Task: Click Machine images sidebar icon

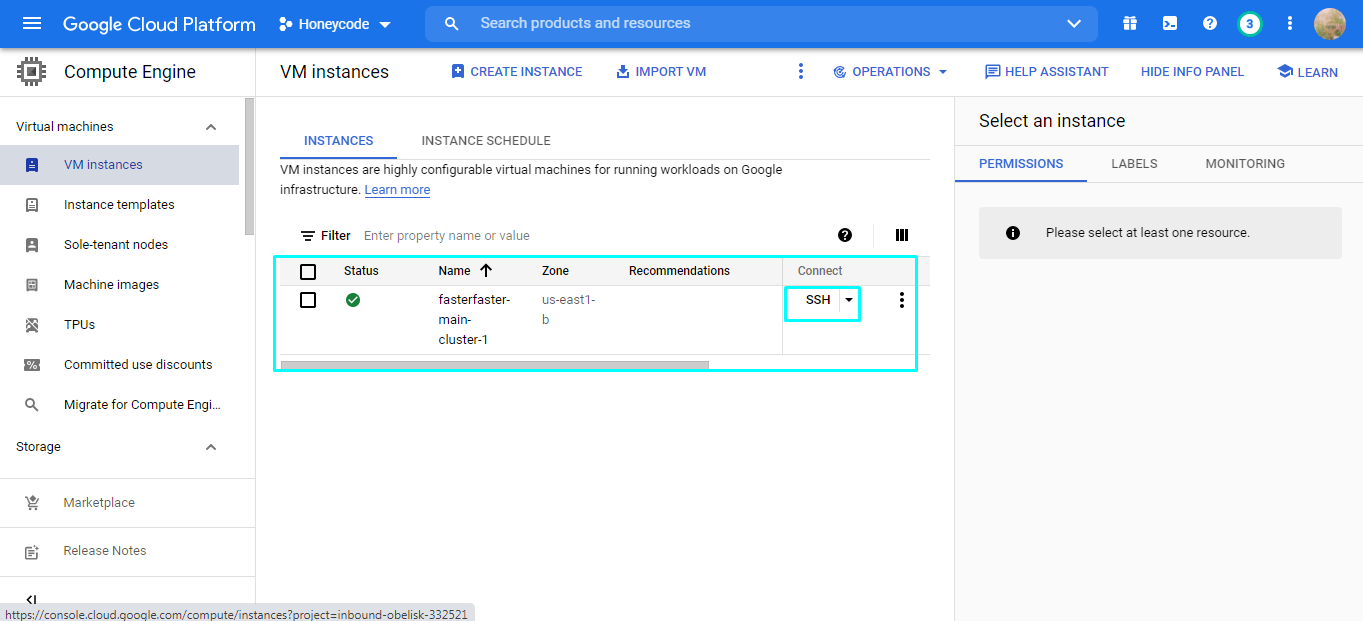Action: pos(32,285)
